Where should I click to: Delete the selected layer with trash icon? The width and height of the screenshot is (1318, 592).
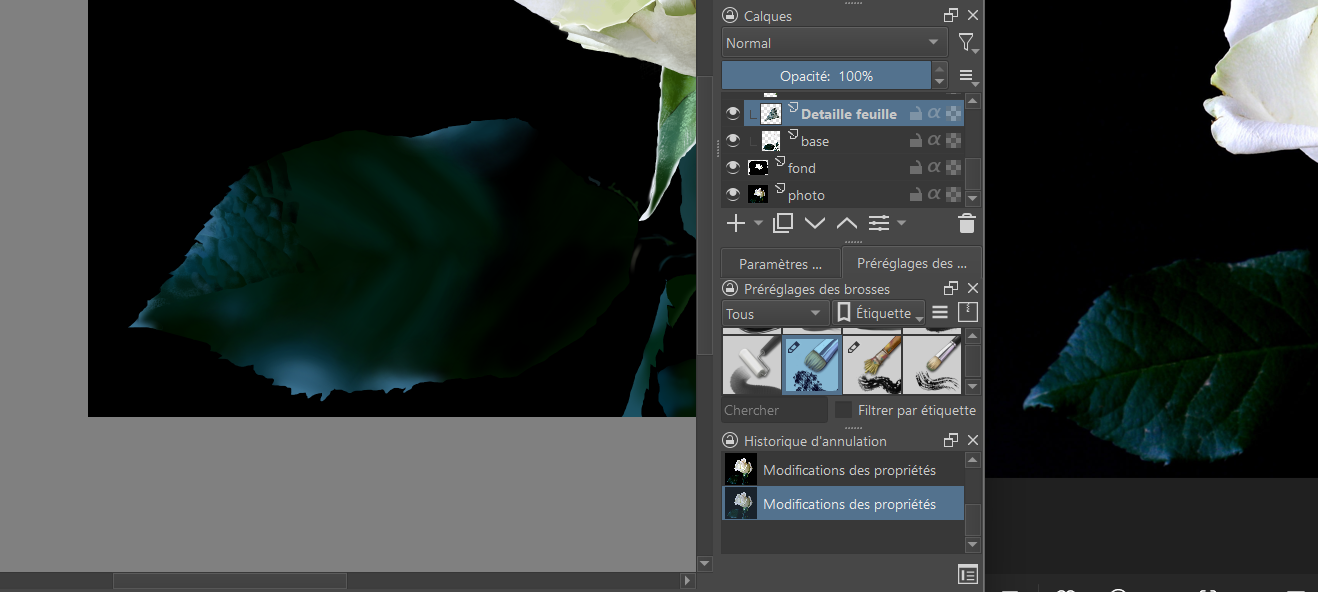(x=966, y=223)
